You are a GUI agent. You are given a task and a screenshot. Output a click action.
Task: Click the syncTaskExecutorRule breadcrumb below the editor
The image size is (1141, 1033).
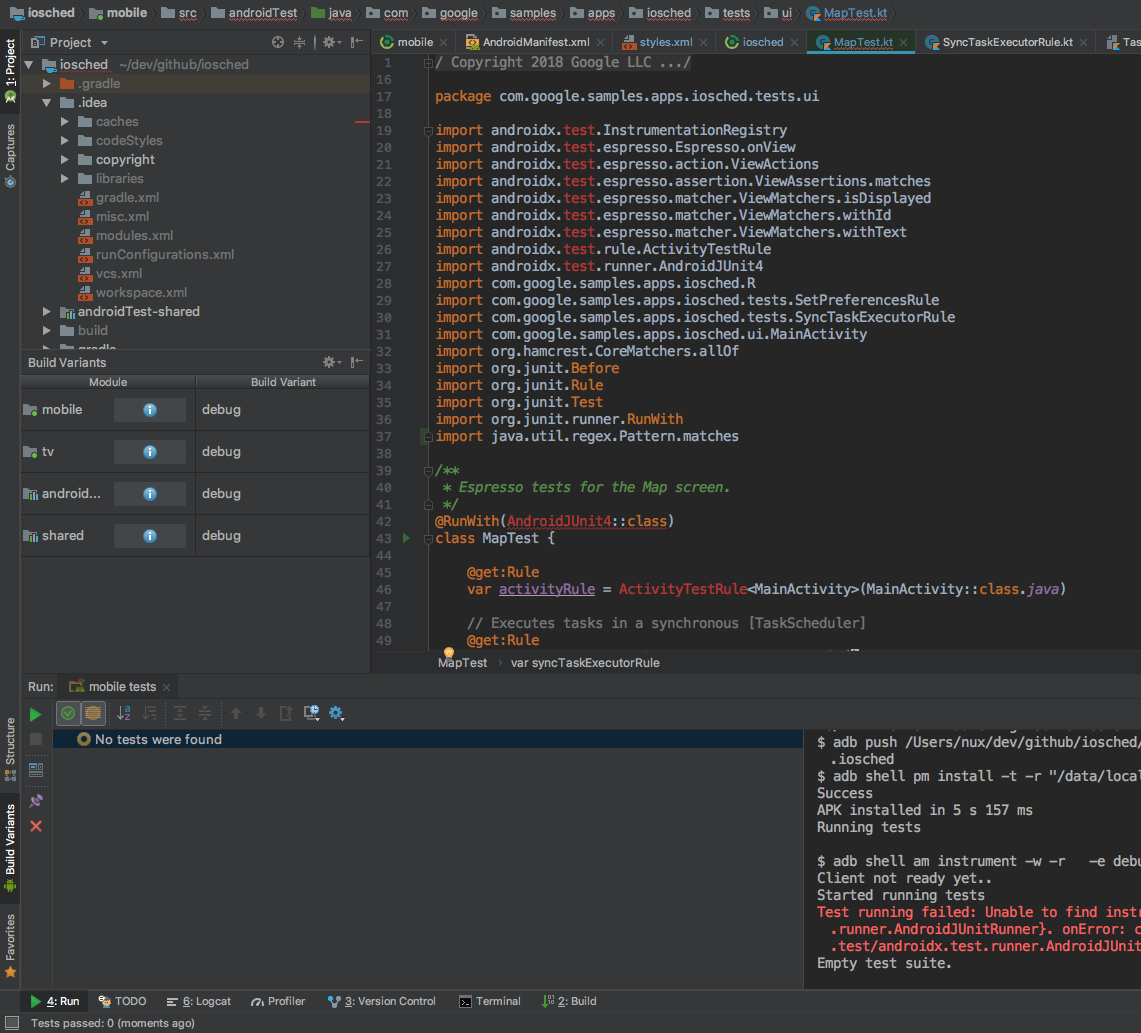[584, 662]
